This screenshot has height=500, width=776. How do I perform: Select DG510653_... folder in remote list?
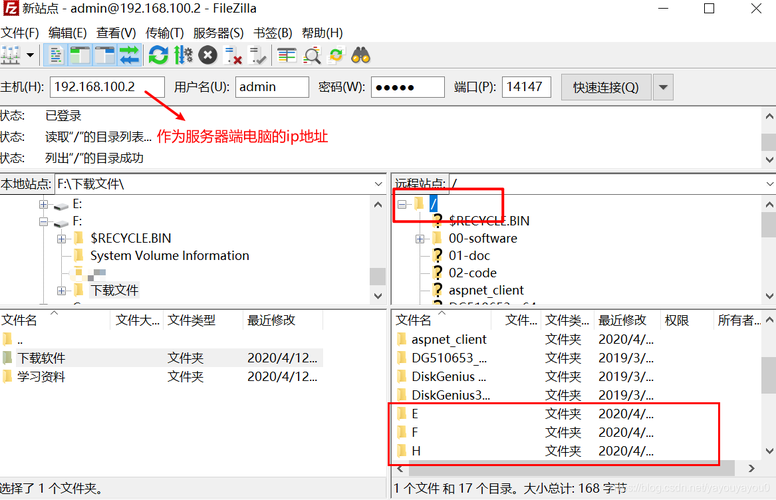point(577,358)
